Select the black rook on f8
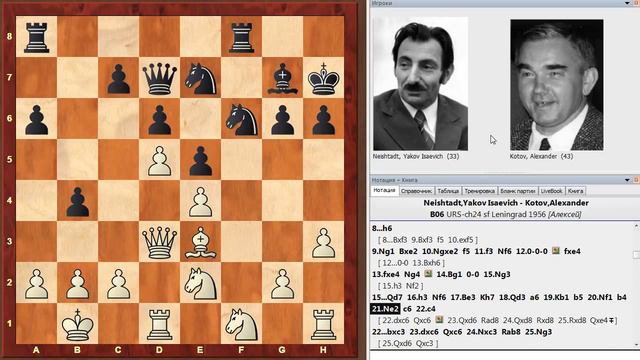Screen dimensions: 640x360 coord(241,37)
